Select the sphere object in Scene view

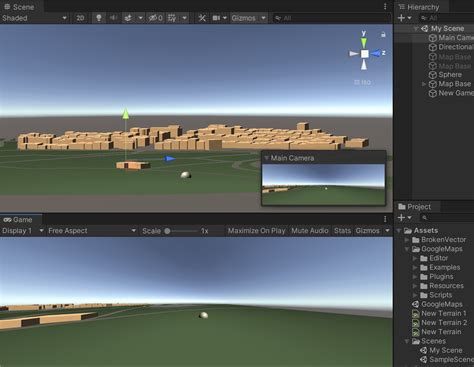point(186,175)
